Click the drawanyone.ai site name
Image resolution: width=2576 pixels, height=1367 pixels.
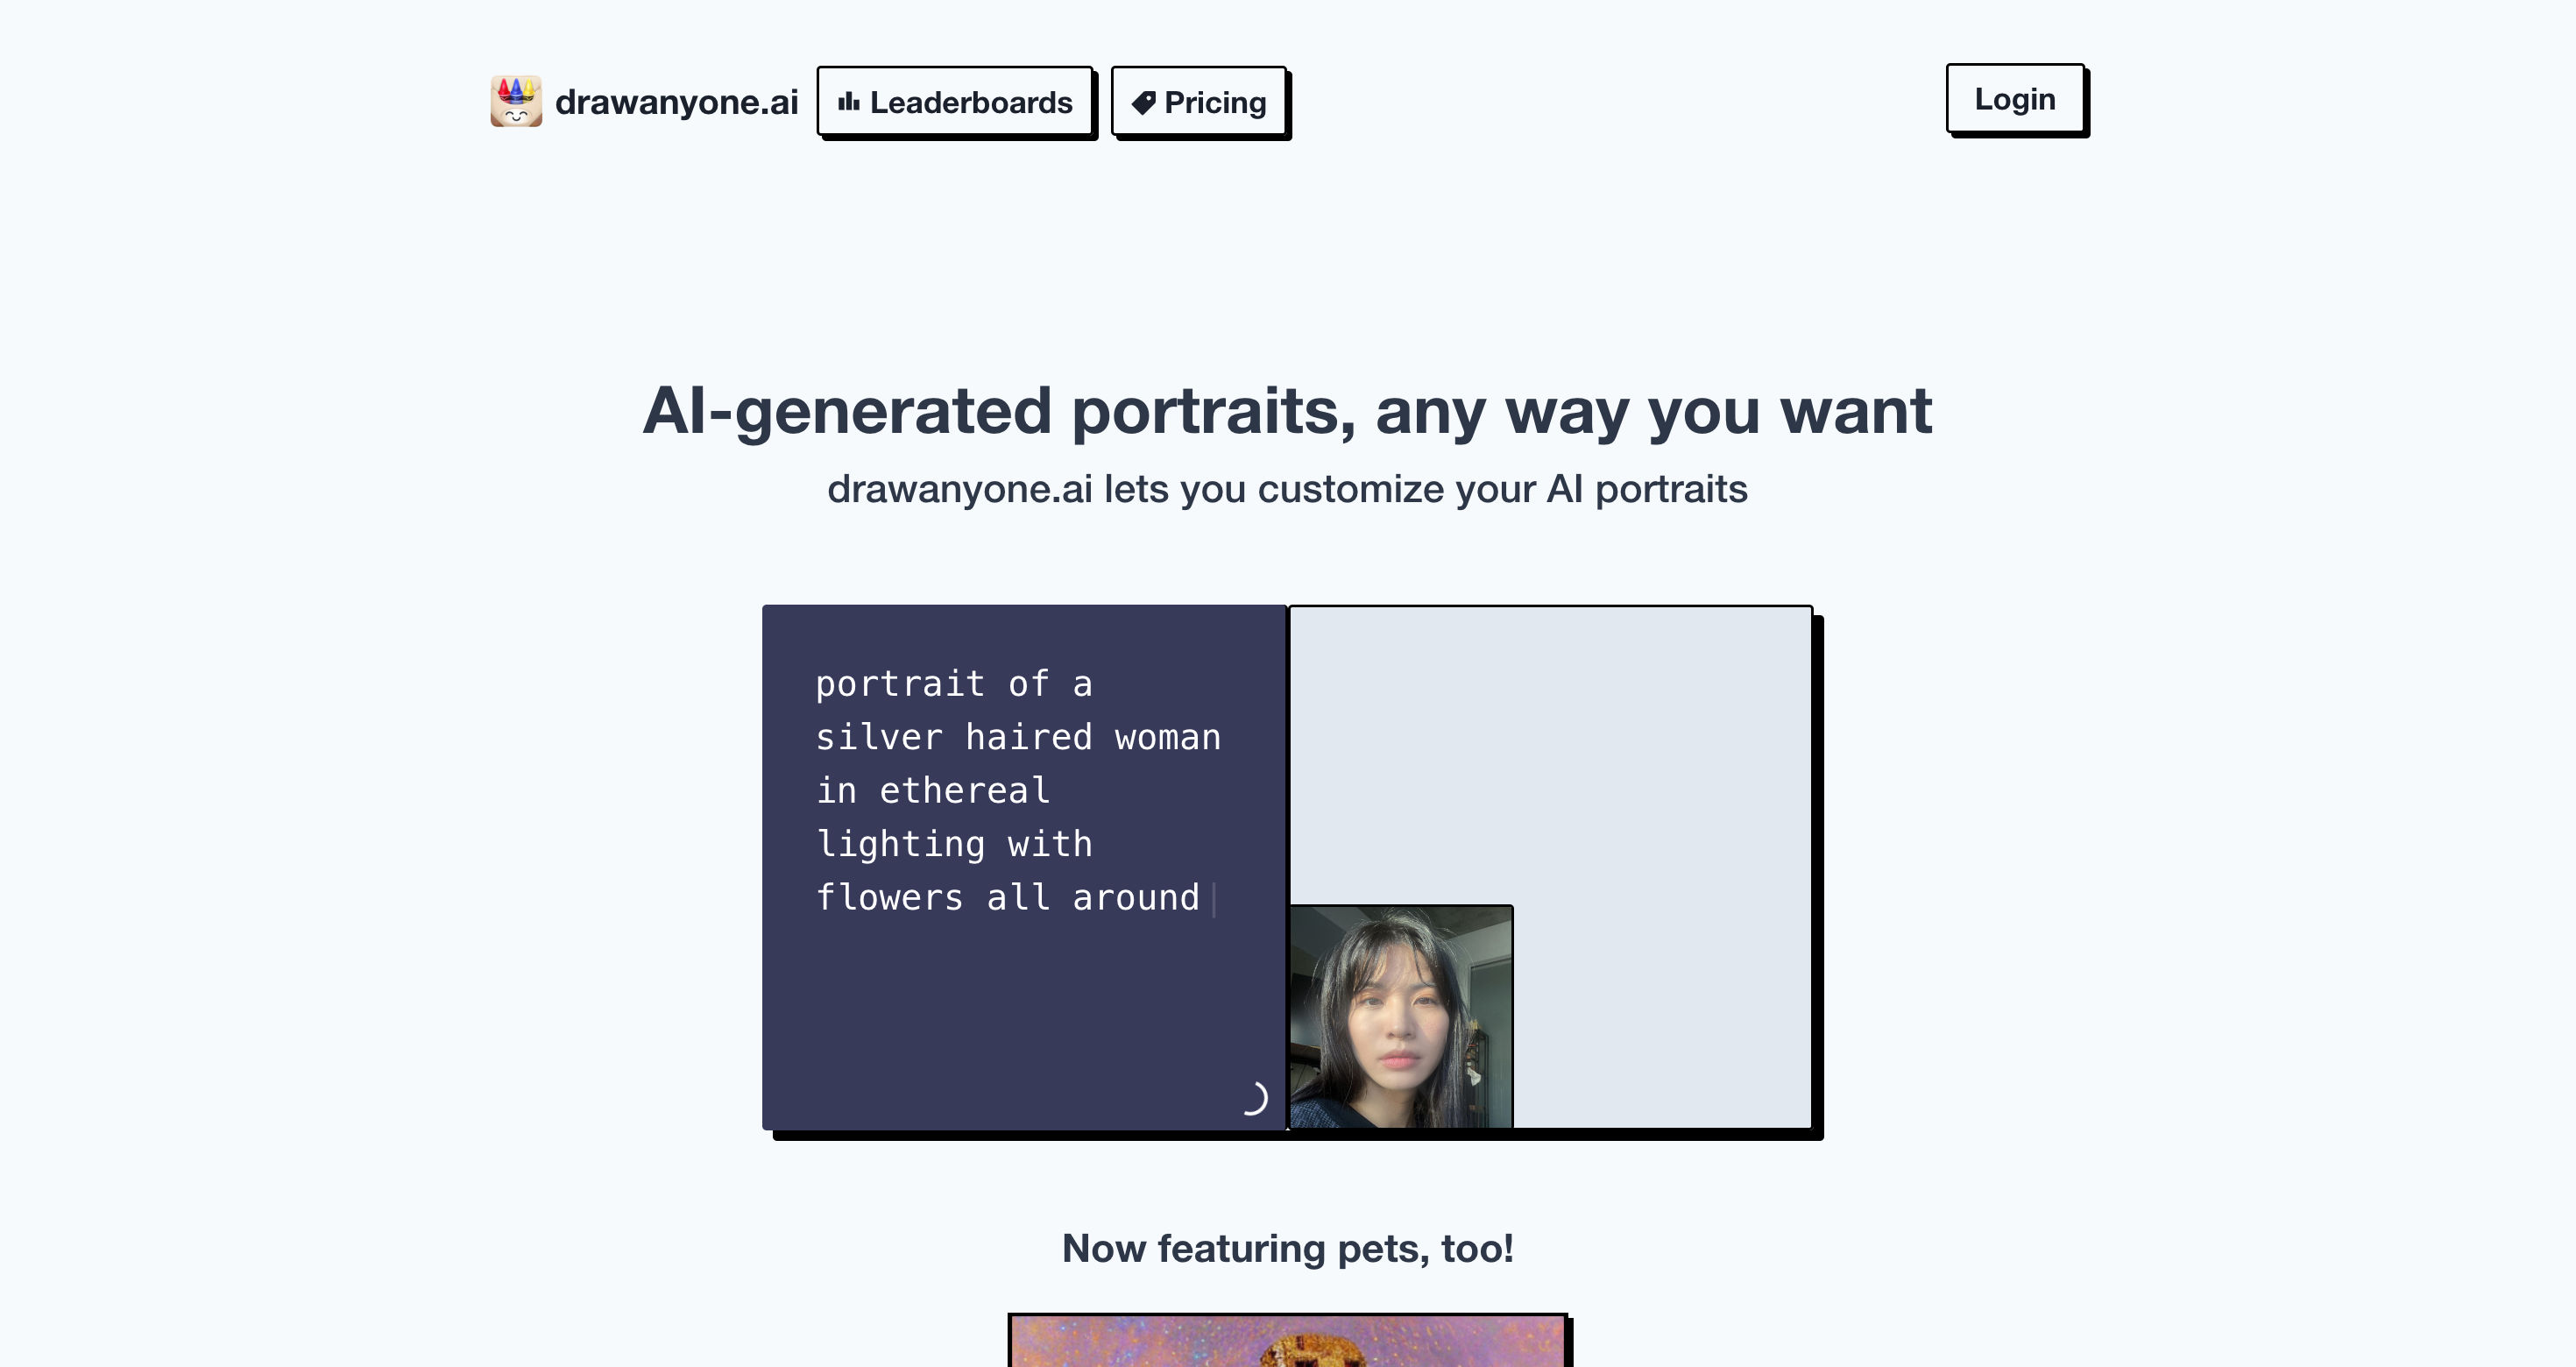click(x=678, y=100)
